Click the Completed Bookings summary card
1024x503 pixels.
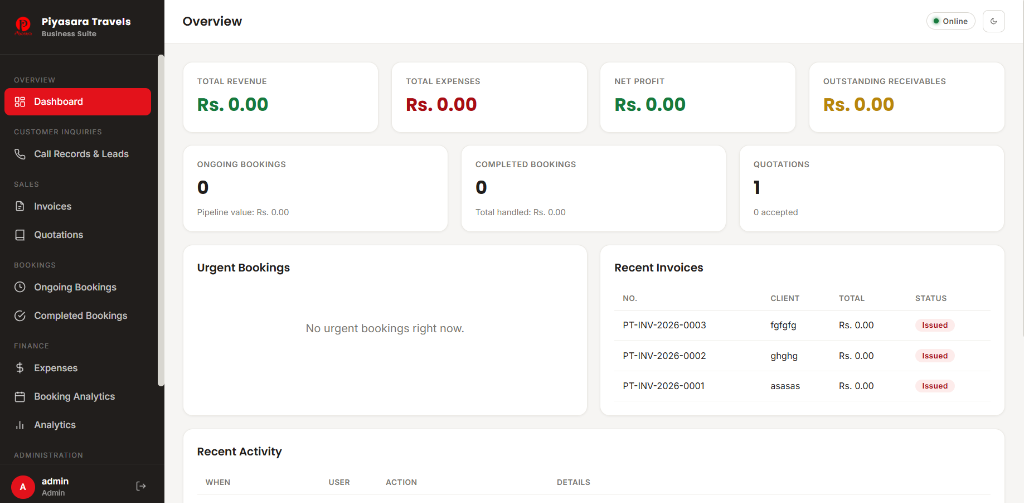(x=594, y=188)
